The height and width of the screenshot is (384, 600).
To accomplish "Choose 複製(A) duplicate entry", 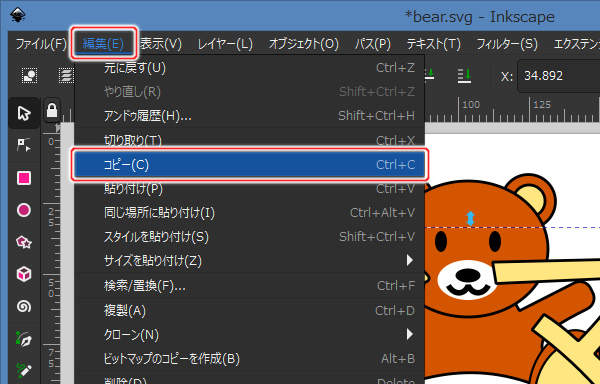I will click(249, 311).
